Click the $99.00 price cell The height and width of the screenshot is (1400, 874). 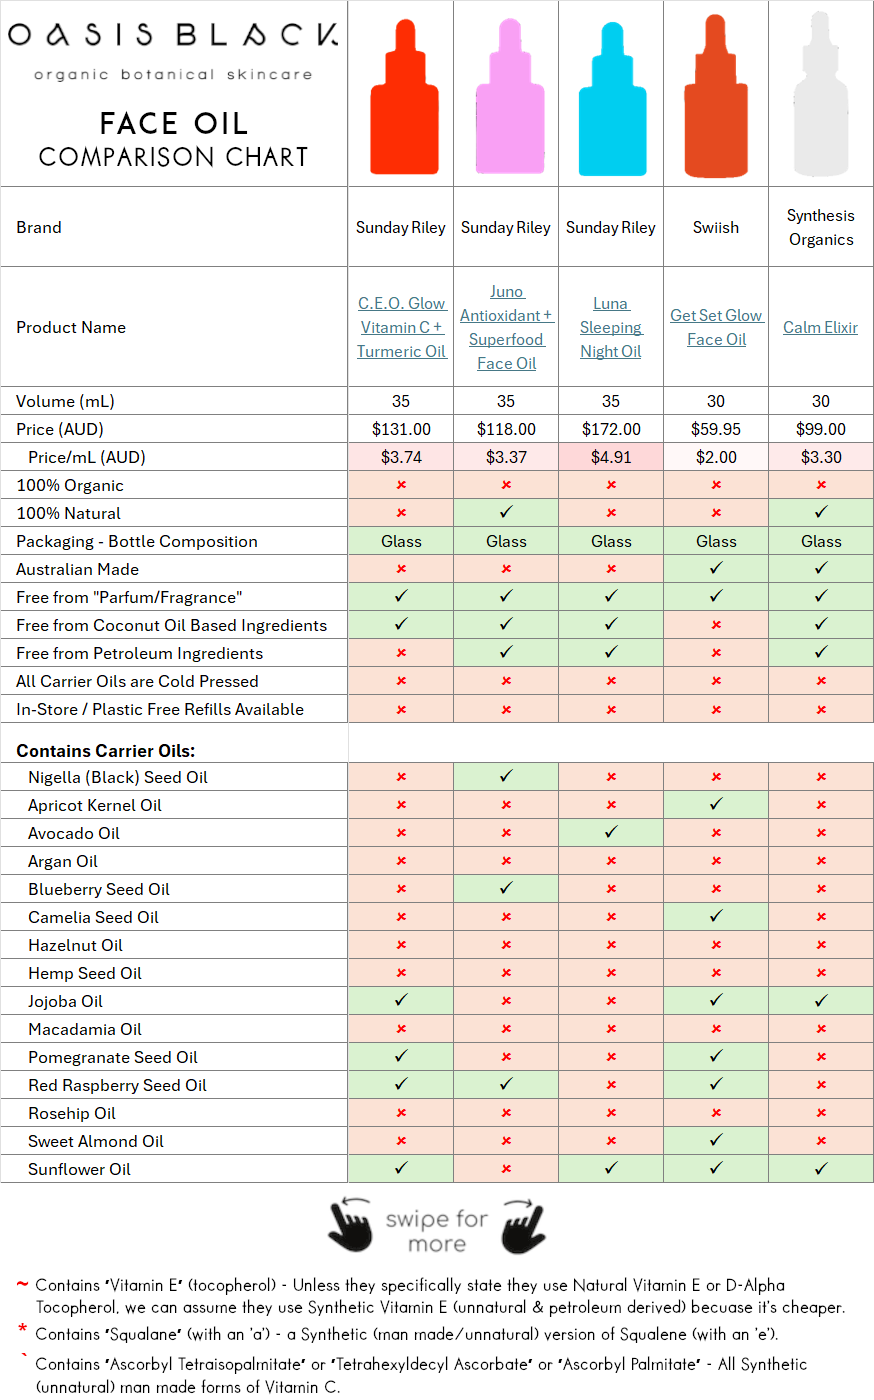pyautogui.click(x=821, y=429)
